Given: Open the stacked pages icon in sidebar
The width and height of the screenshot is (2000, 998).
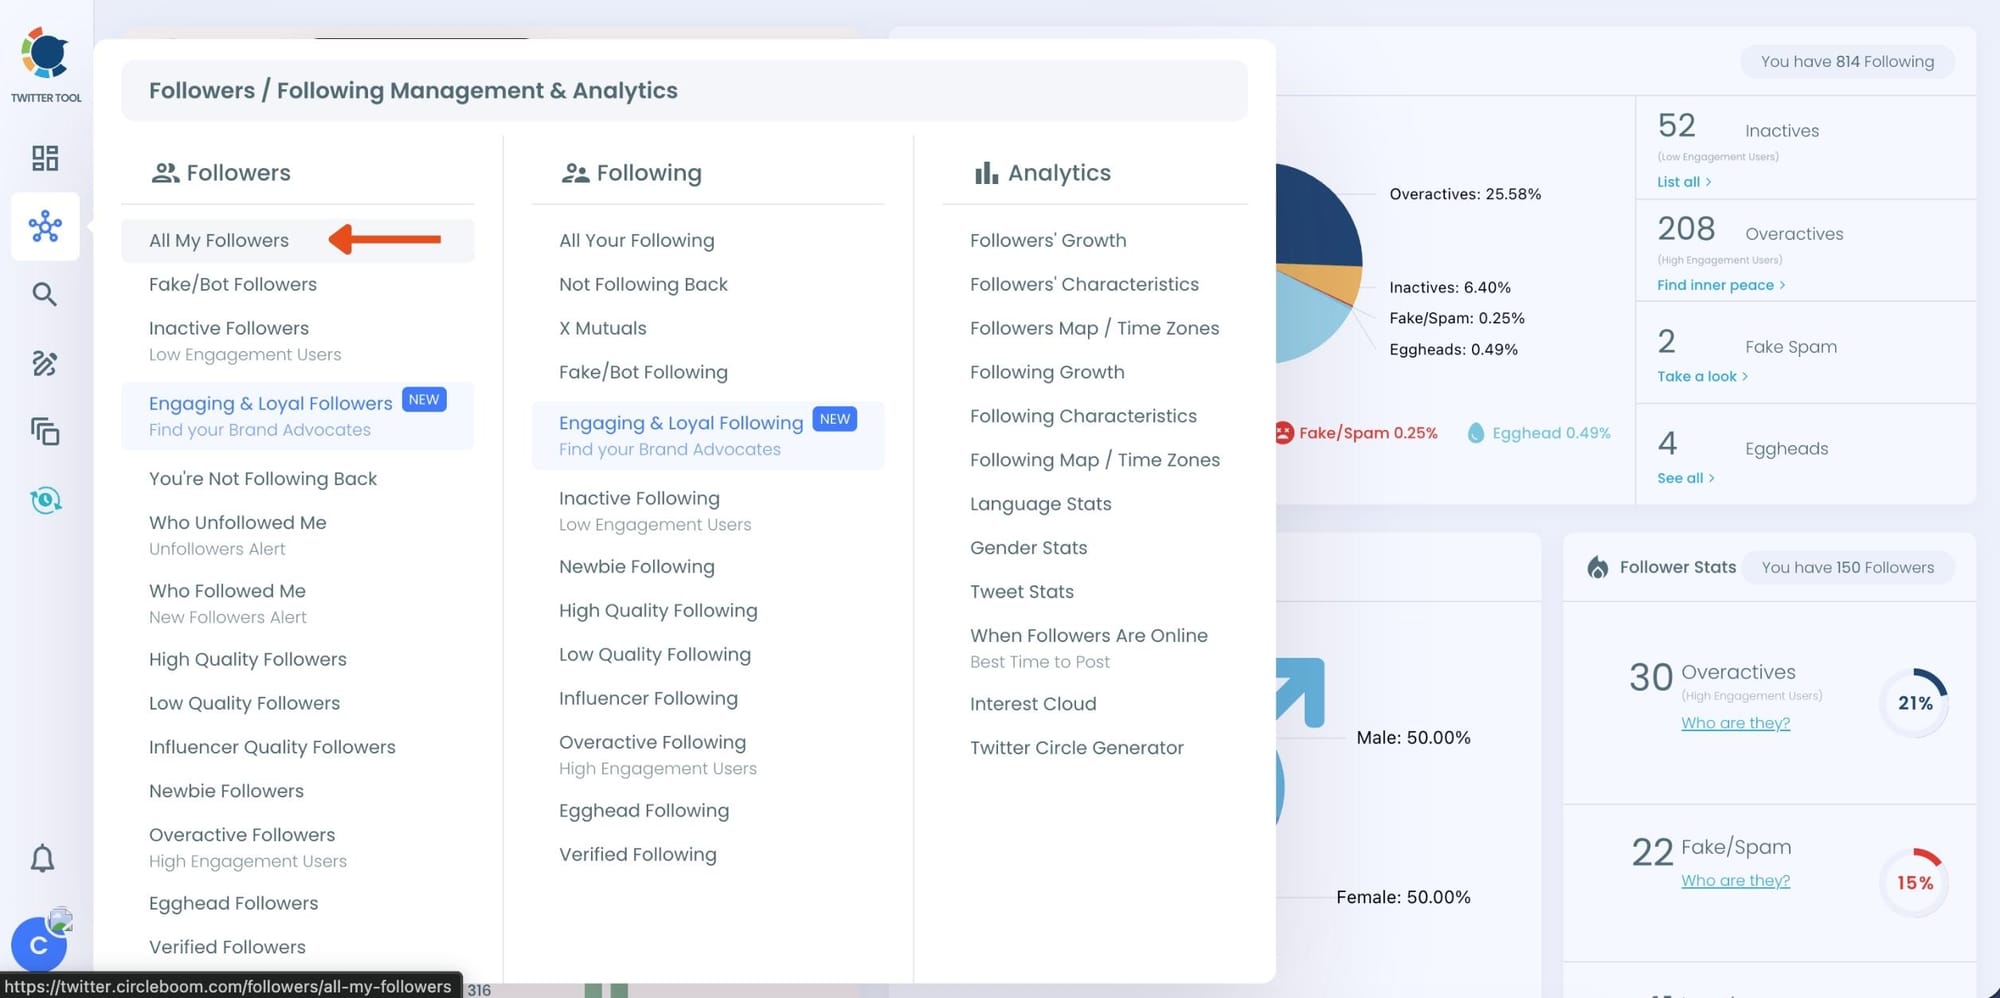Looking at the screenshot, I should coord(45,431).
